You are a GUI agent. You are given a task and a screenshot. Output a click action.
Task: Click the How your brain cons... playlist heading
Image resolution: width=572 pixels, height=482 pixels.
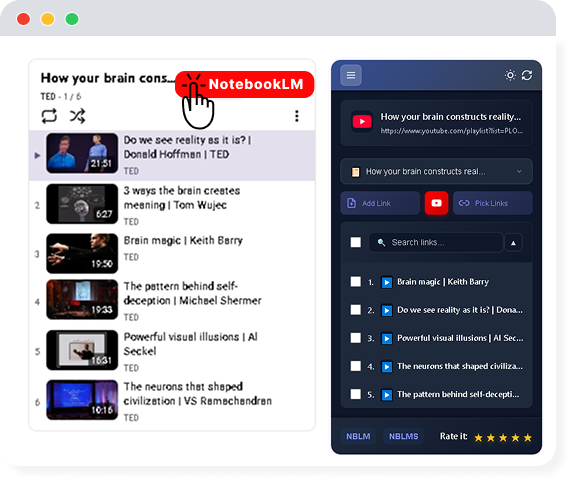[x=108, y=78]
